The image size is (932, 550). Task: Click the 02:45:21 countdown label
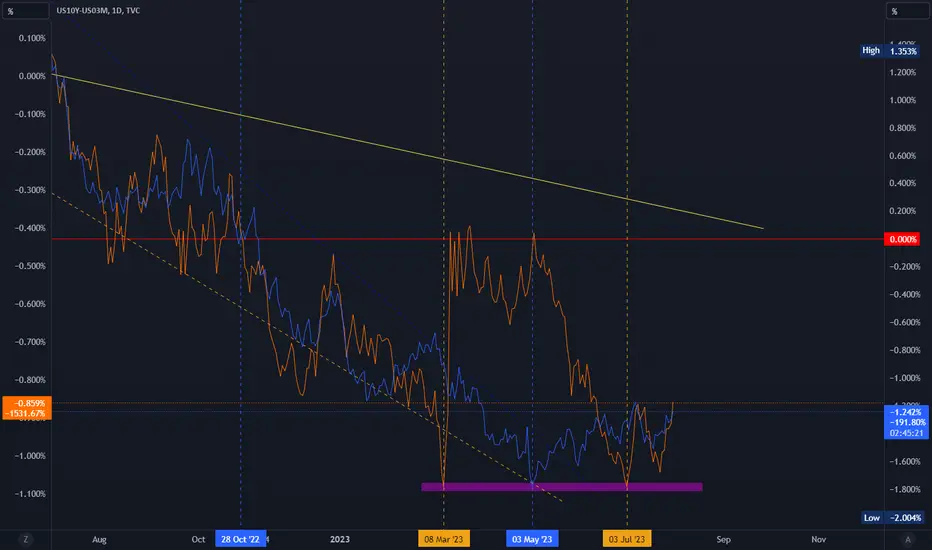[x=906, y=433]
